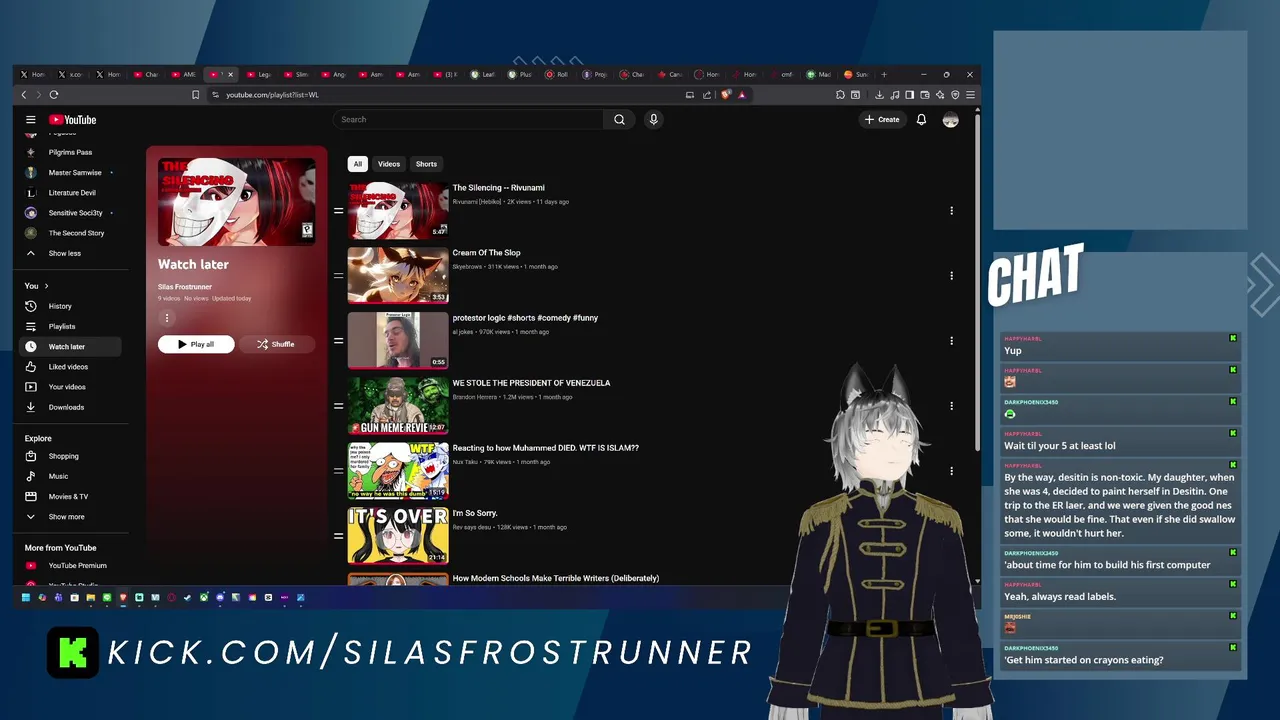
Task: Grab reorder handle for The Silencing video
Action: coord(338,211)
